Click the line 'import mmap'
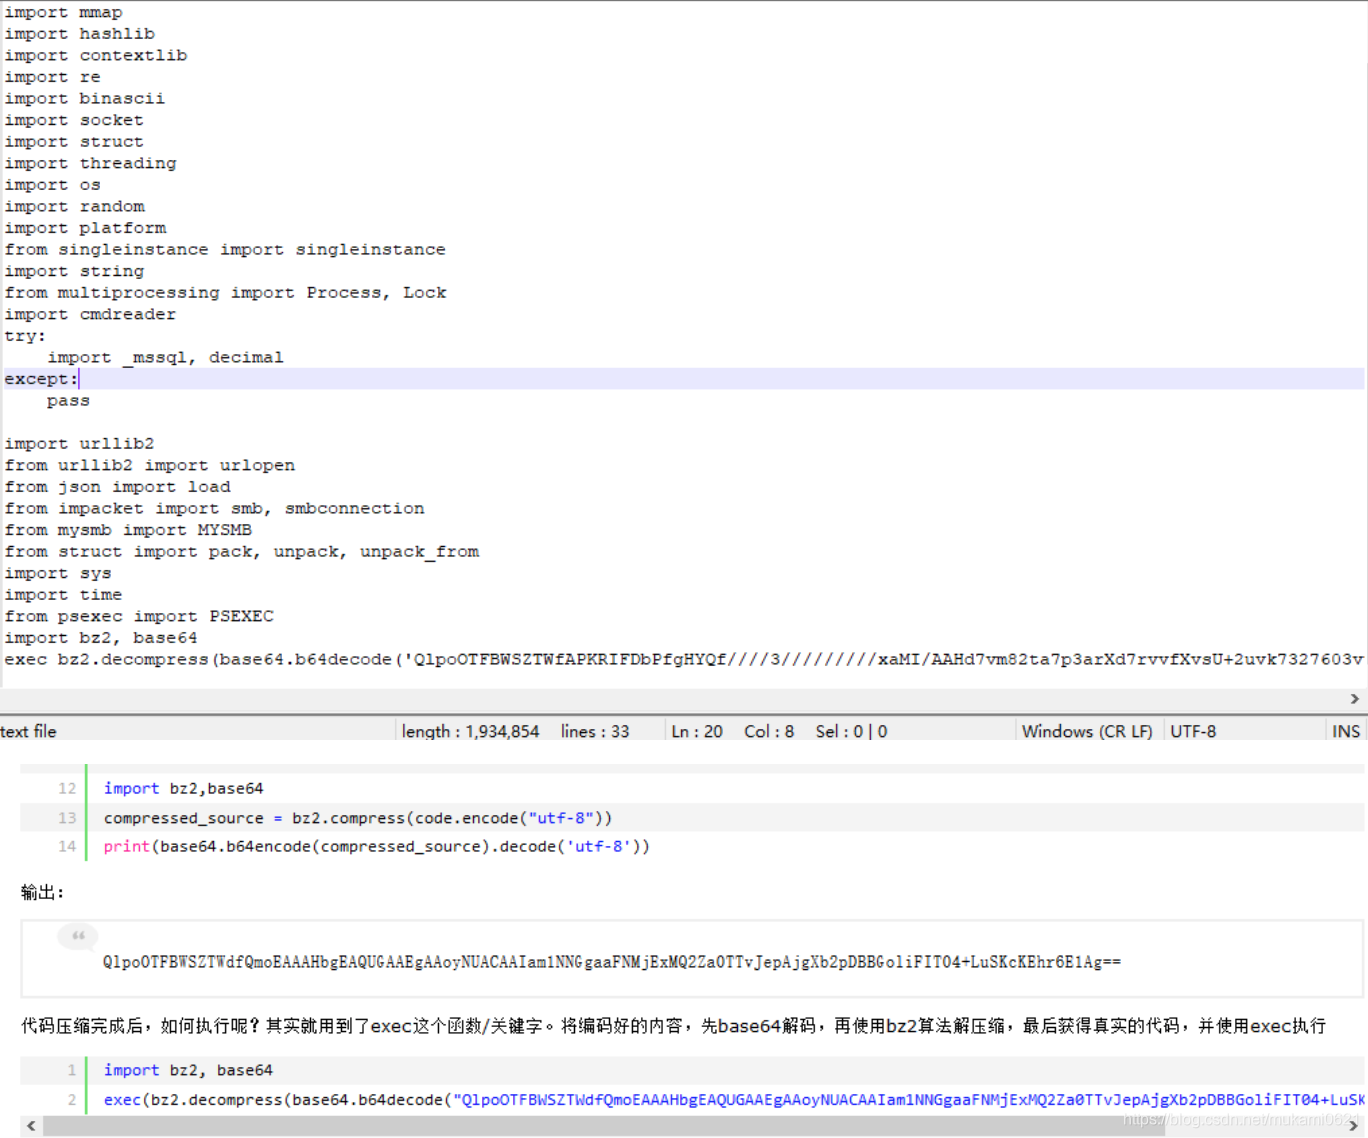The image size is (1368, 1138). pyautogui.click(x=63, y=12)
